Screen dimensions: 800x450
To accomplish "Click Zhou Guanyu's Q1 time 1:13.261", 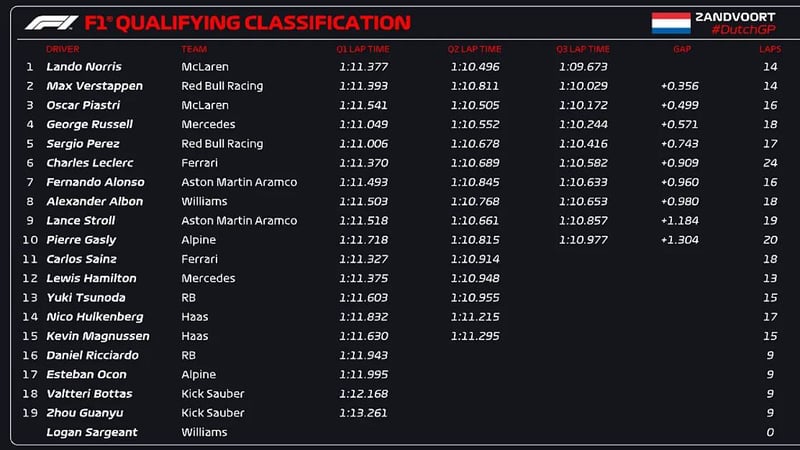I will point(363,413).
